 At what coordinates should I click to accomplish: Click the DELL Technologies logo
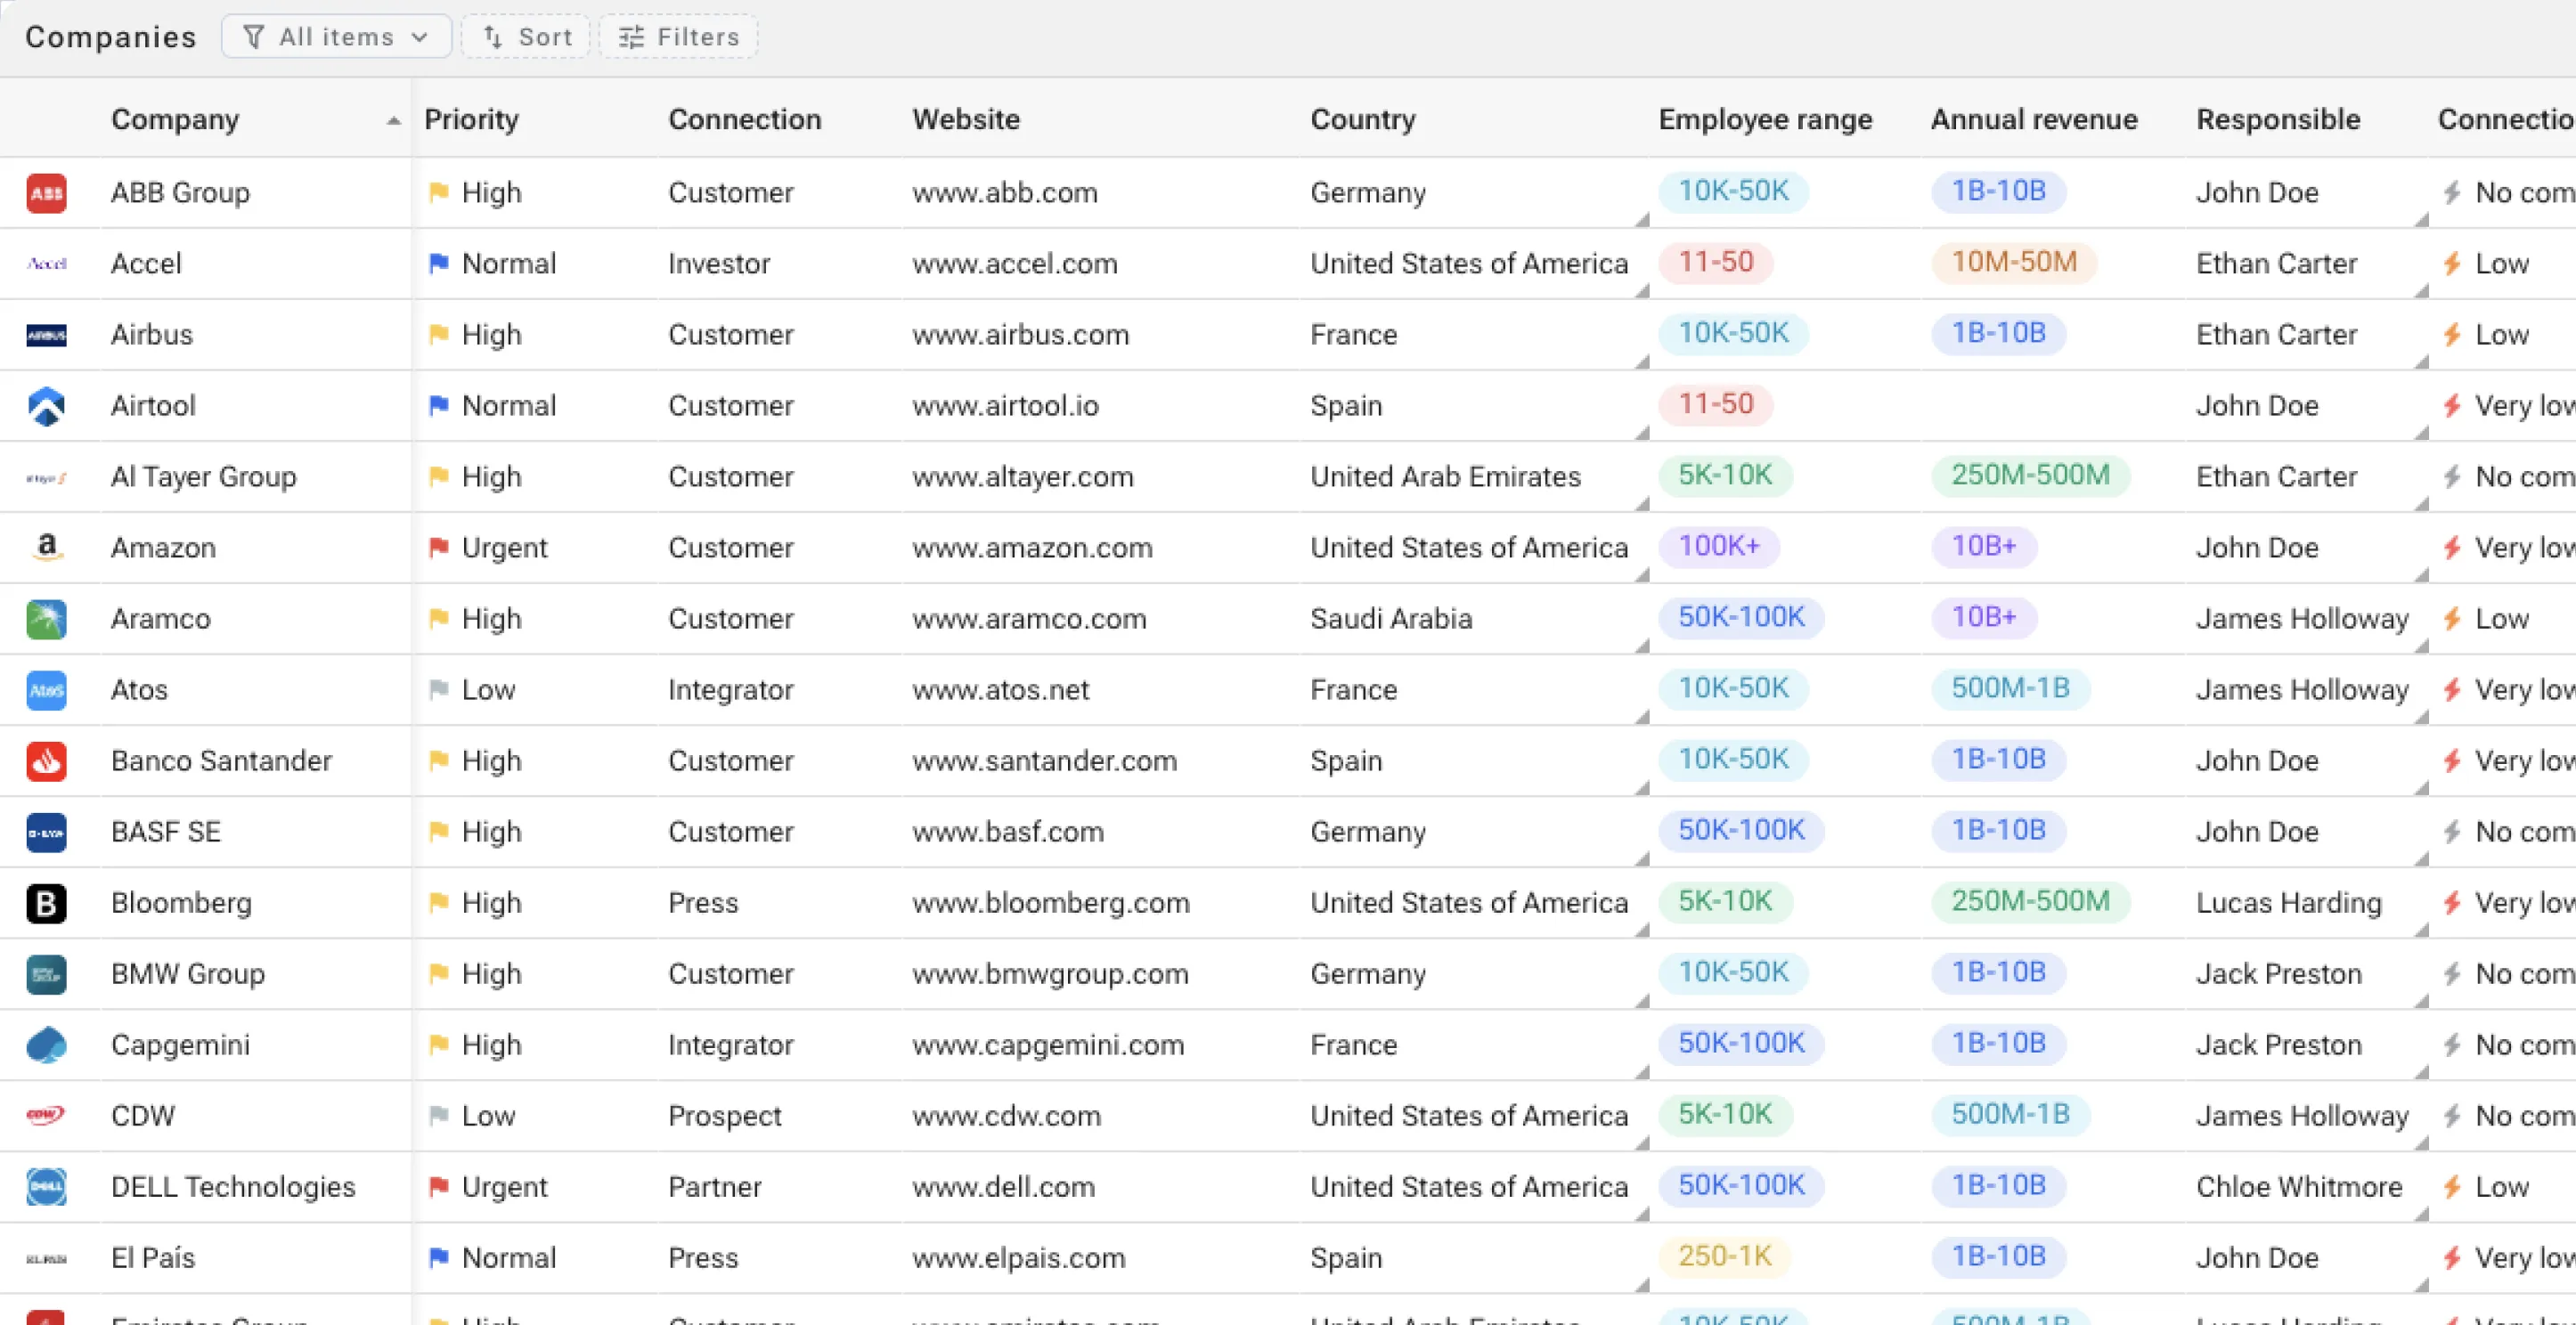46,1186
